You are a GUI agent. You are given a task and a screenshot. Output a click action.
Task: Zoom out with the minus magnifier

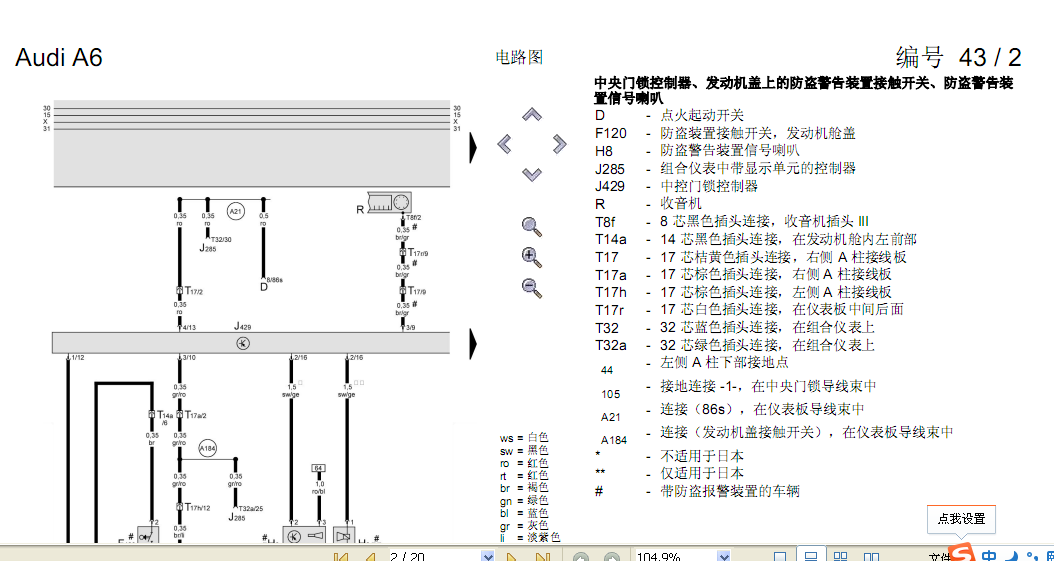(532, 288)
